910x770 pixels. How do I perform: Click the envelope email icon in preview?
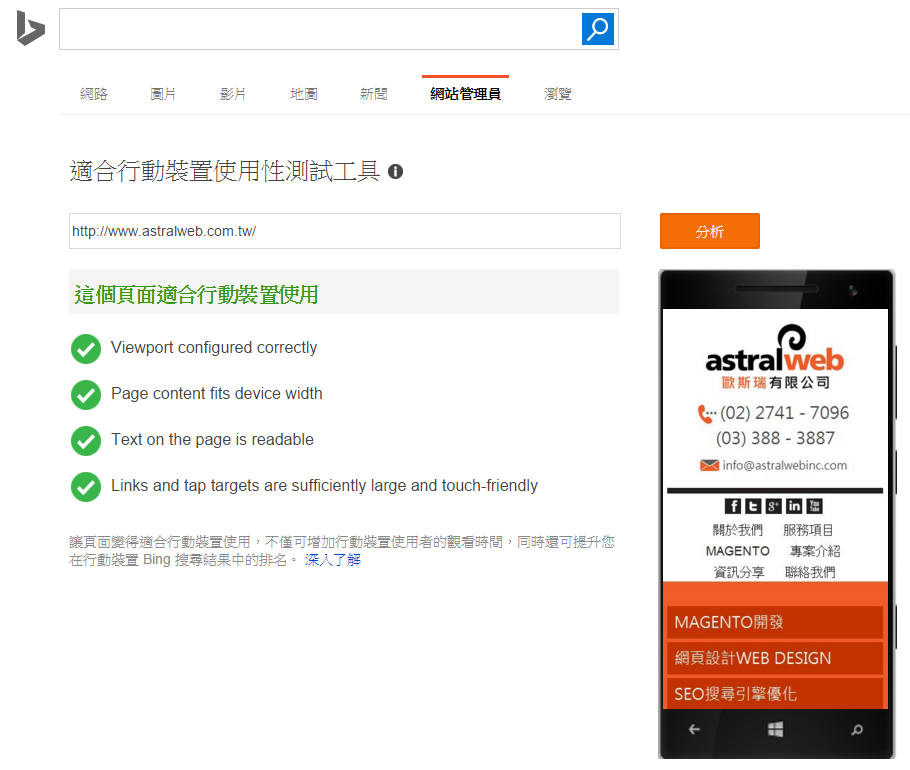(x=709, y=465)
